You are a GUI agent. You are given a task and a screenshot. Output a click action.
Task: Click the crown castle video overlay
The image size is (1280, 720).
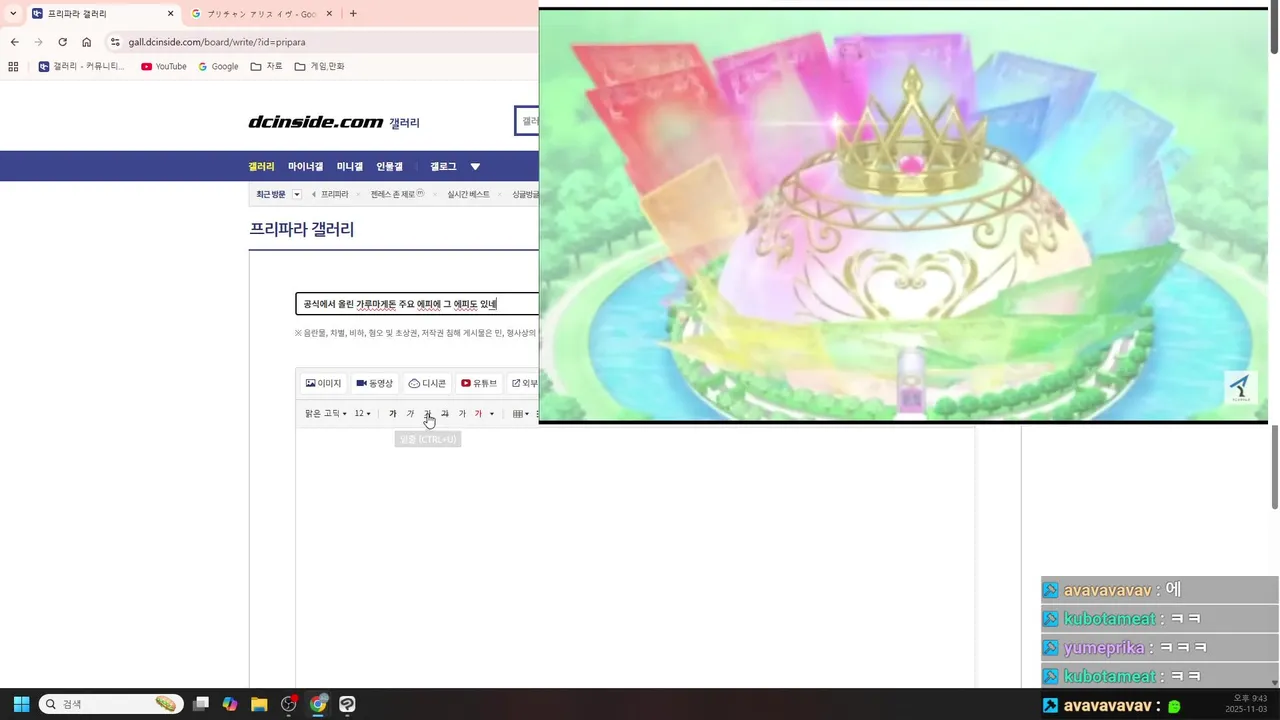[x=903, y=216]
